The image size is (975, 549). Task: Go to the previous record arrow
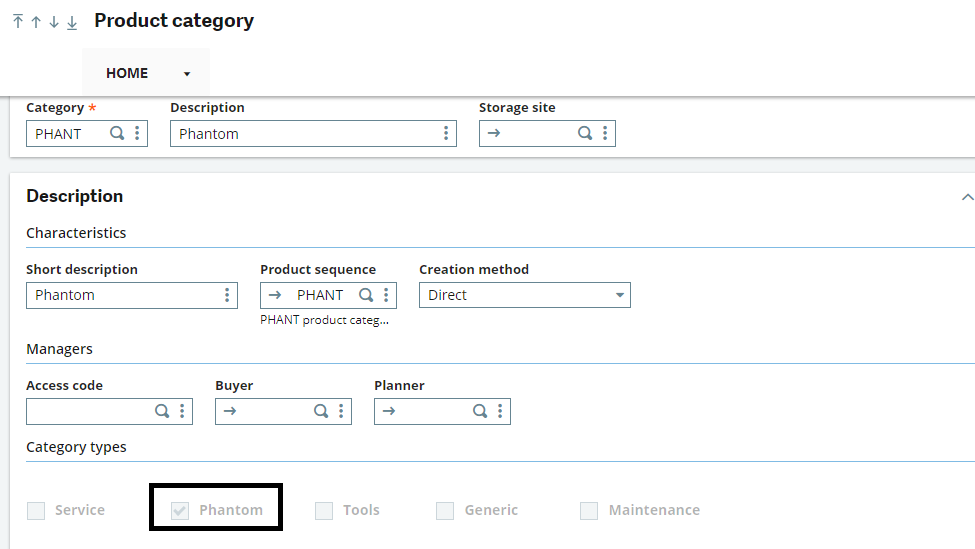pyautogui.click(x=36, y=22)
